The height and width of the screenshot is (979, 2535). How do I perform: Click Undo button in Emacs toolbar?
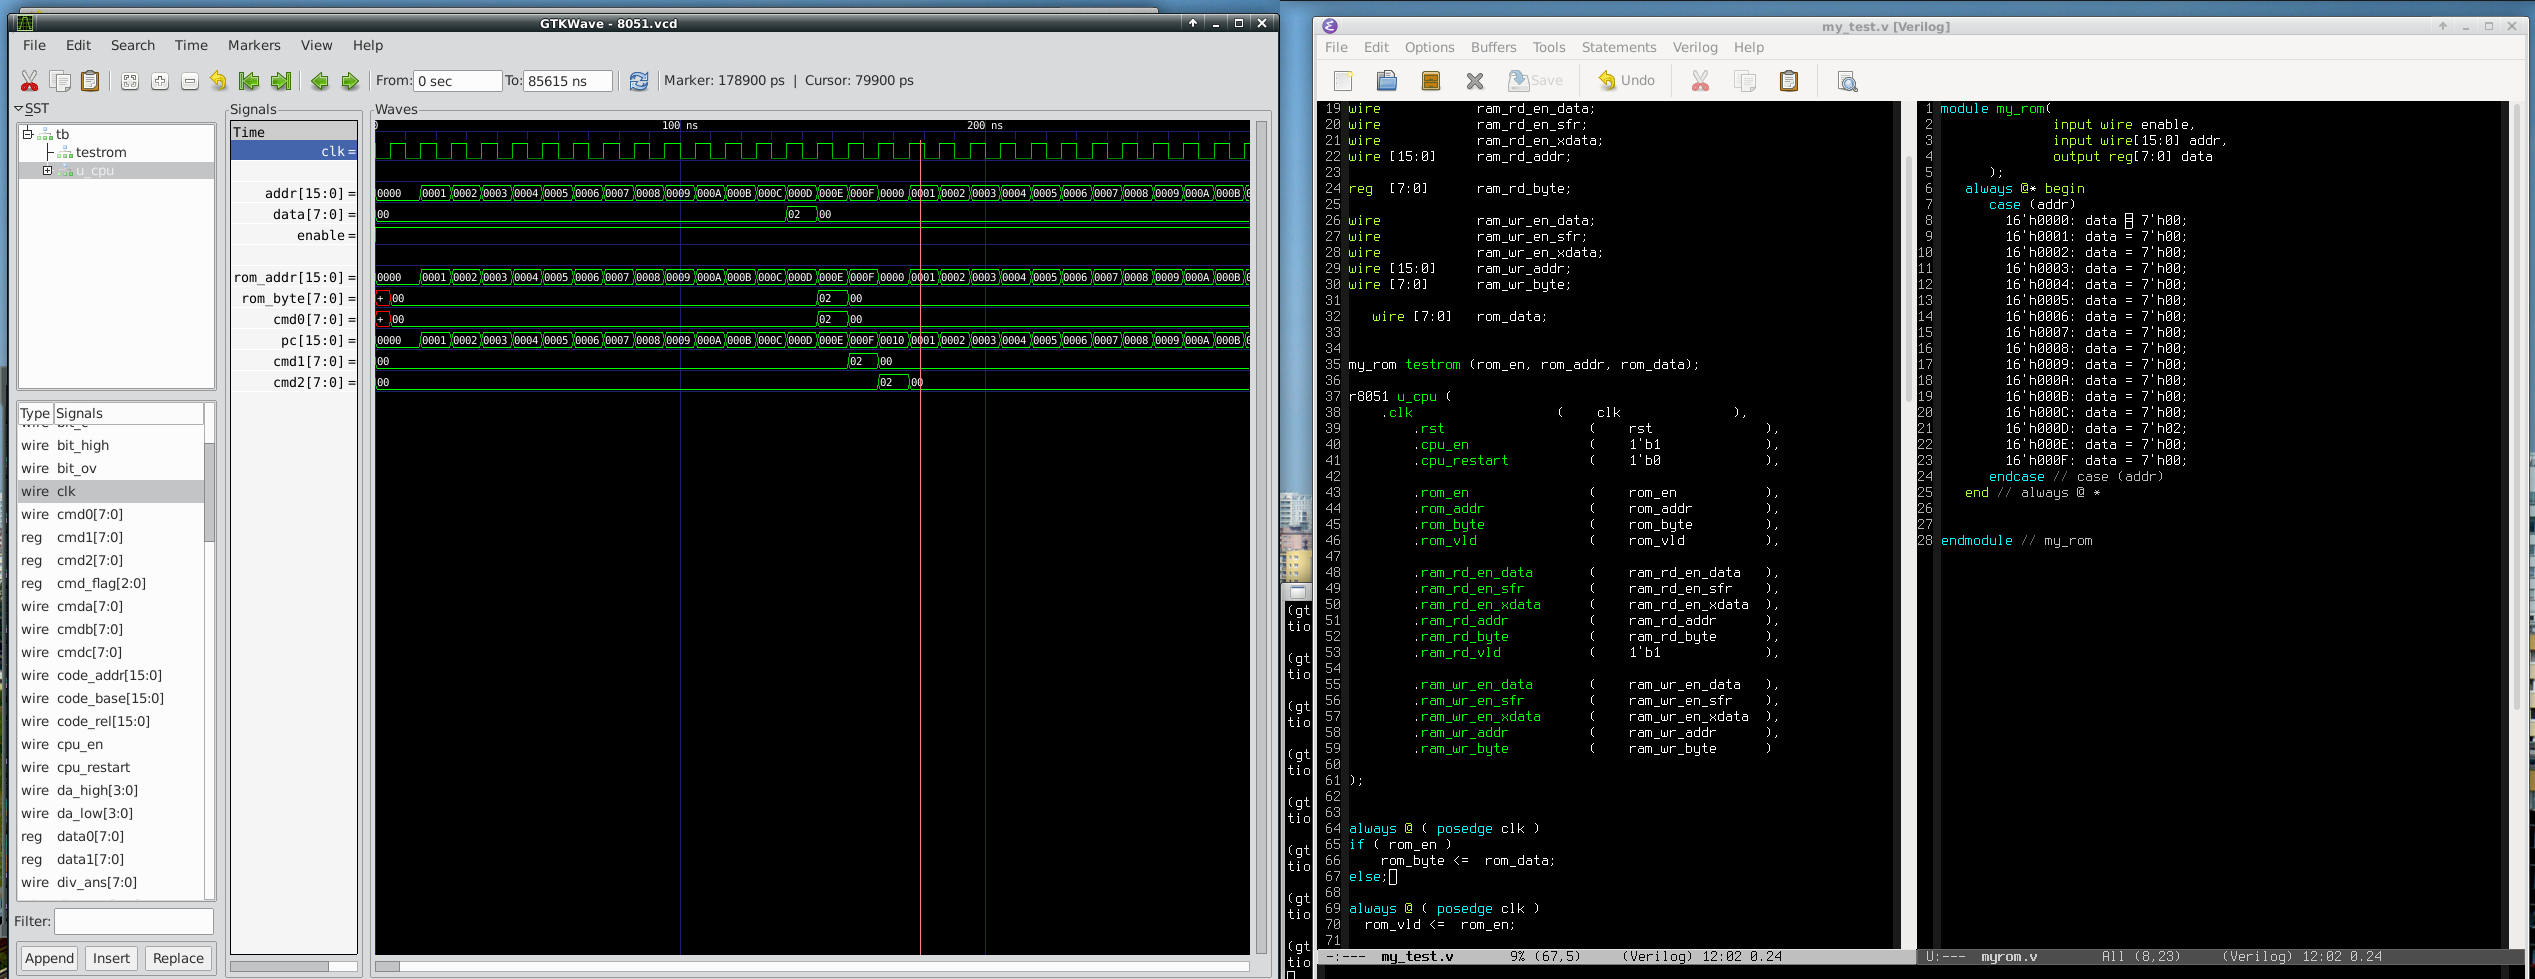click(x=1627, y=81)
